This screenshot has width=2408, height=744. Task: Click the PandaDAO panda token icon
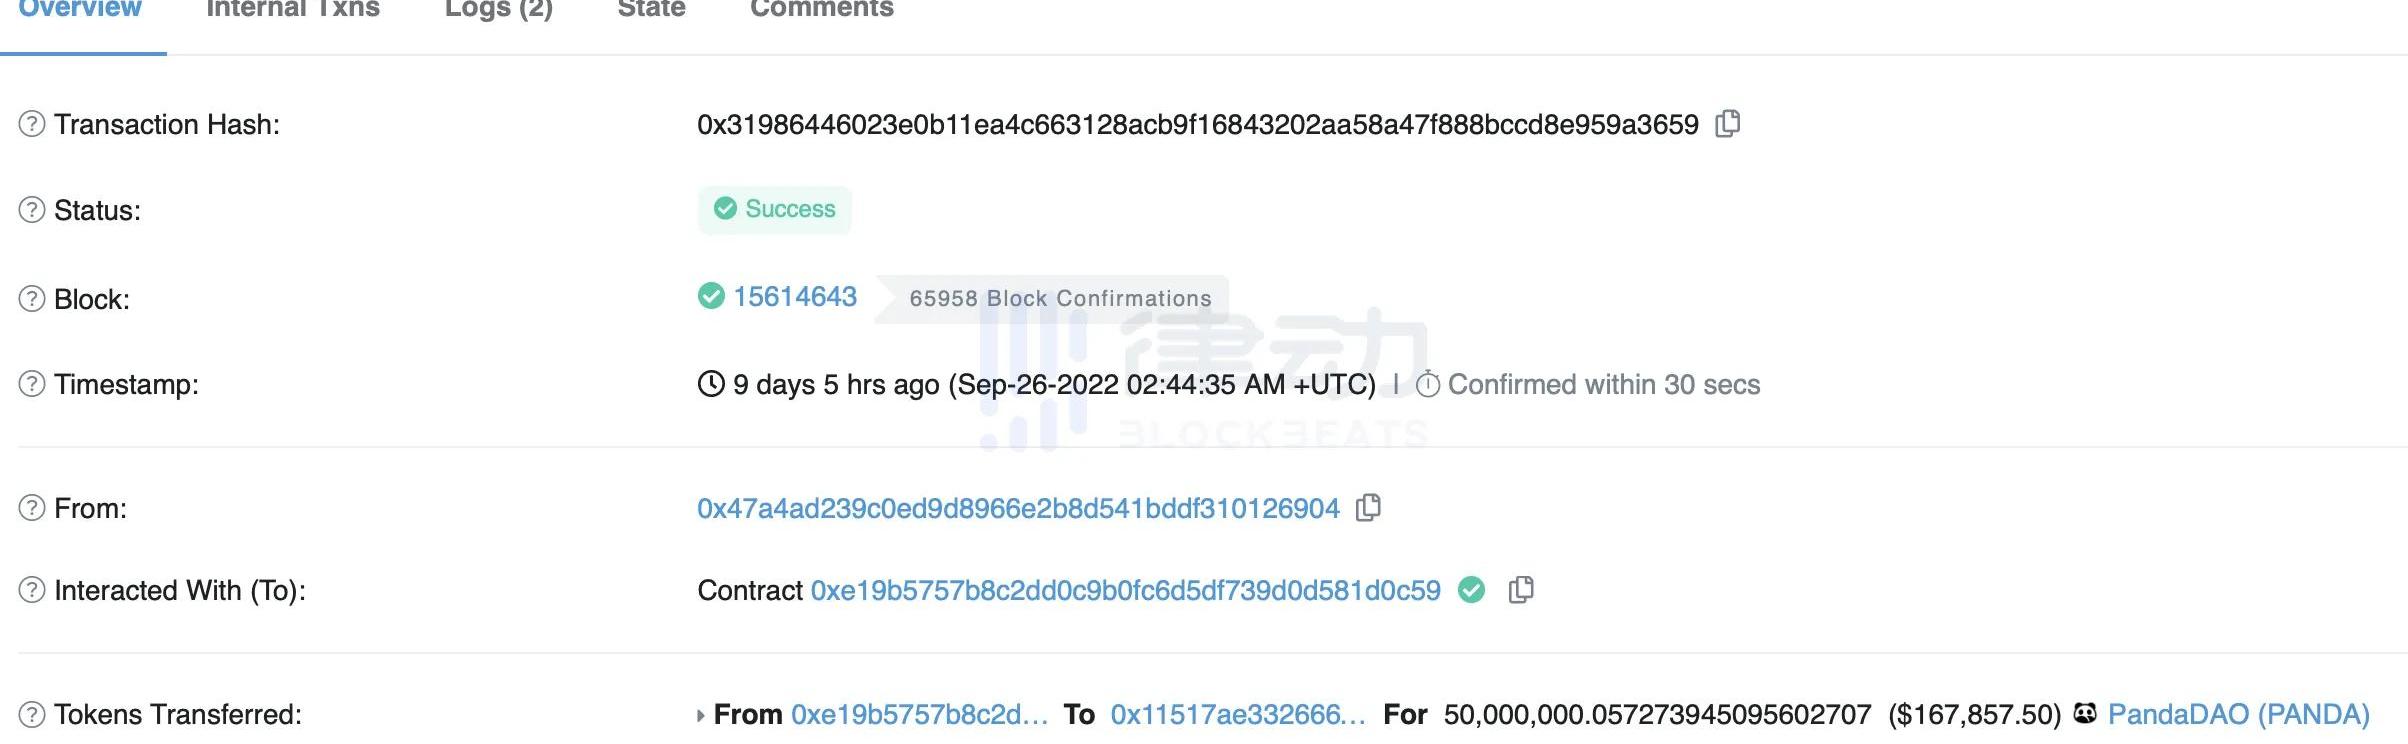(2085, 714)
